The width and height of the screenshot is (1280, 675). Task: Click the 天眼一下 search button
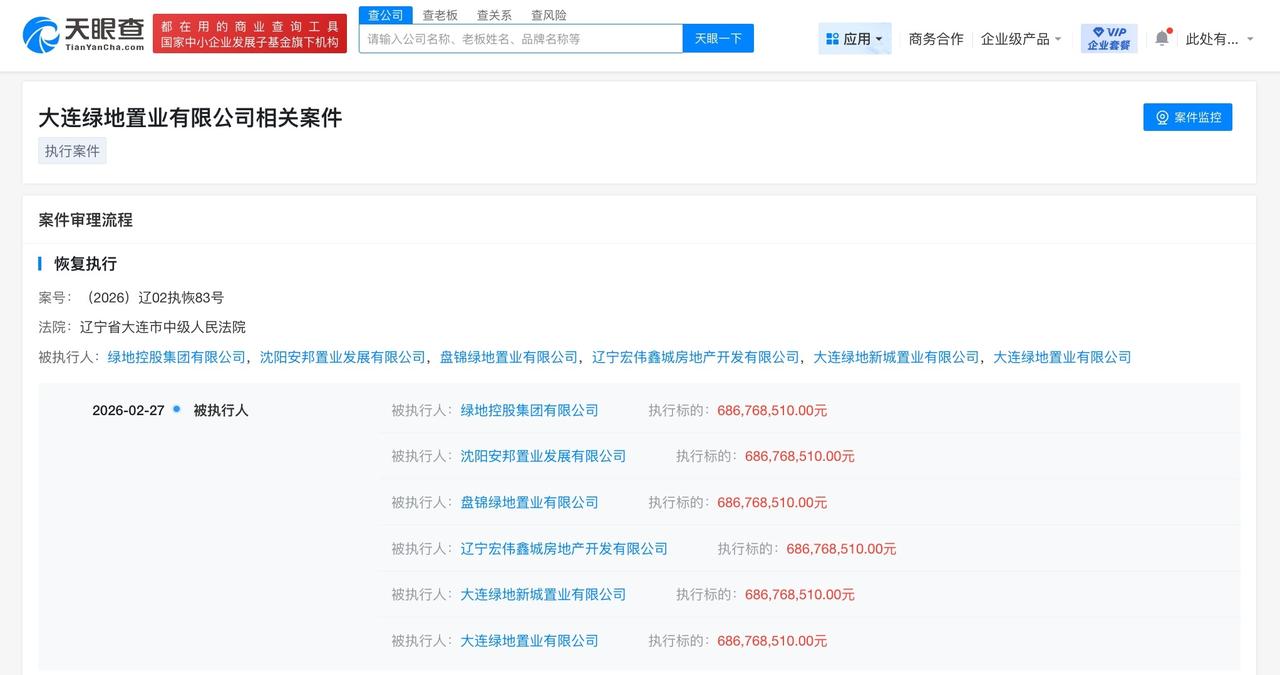pyautogui.click(x=718, y=38)
